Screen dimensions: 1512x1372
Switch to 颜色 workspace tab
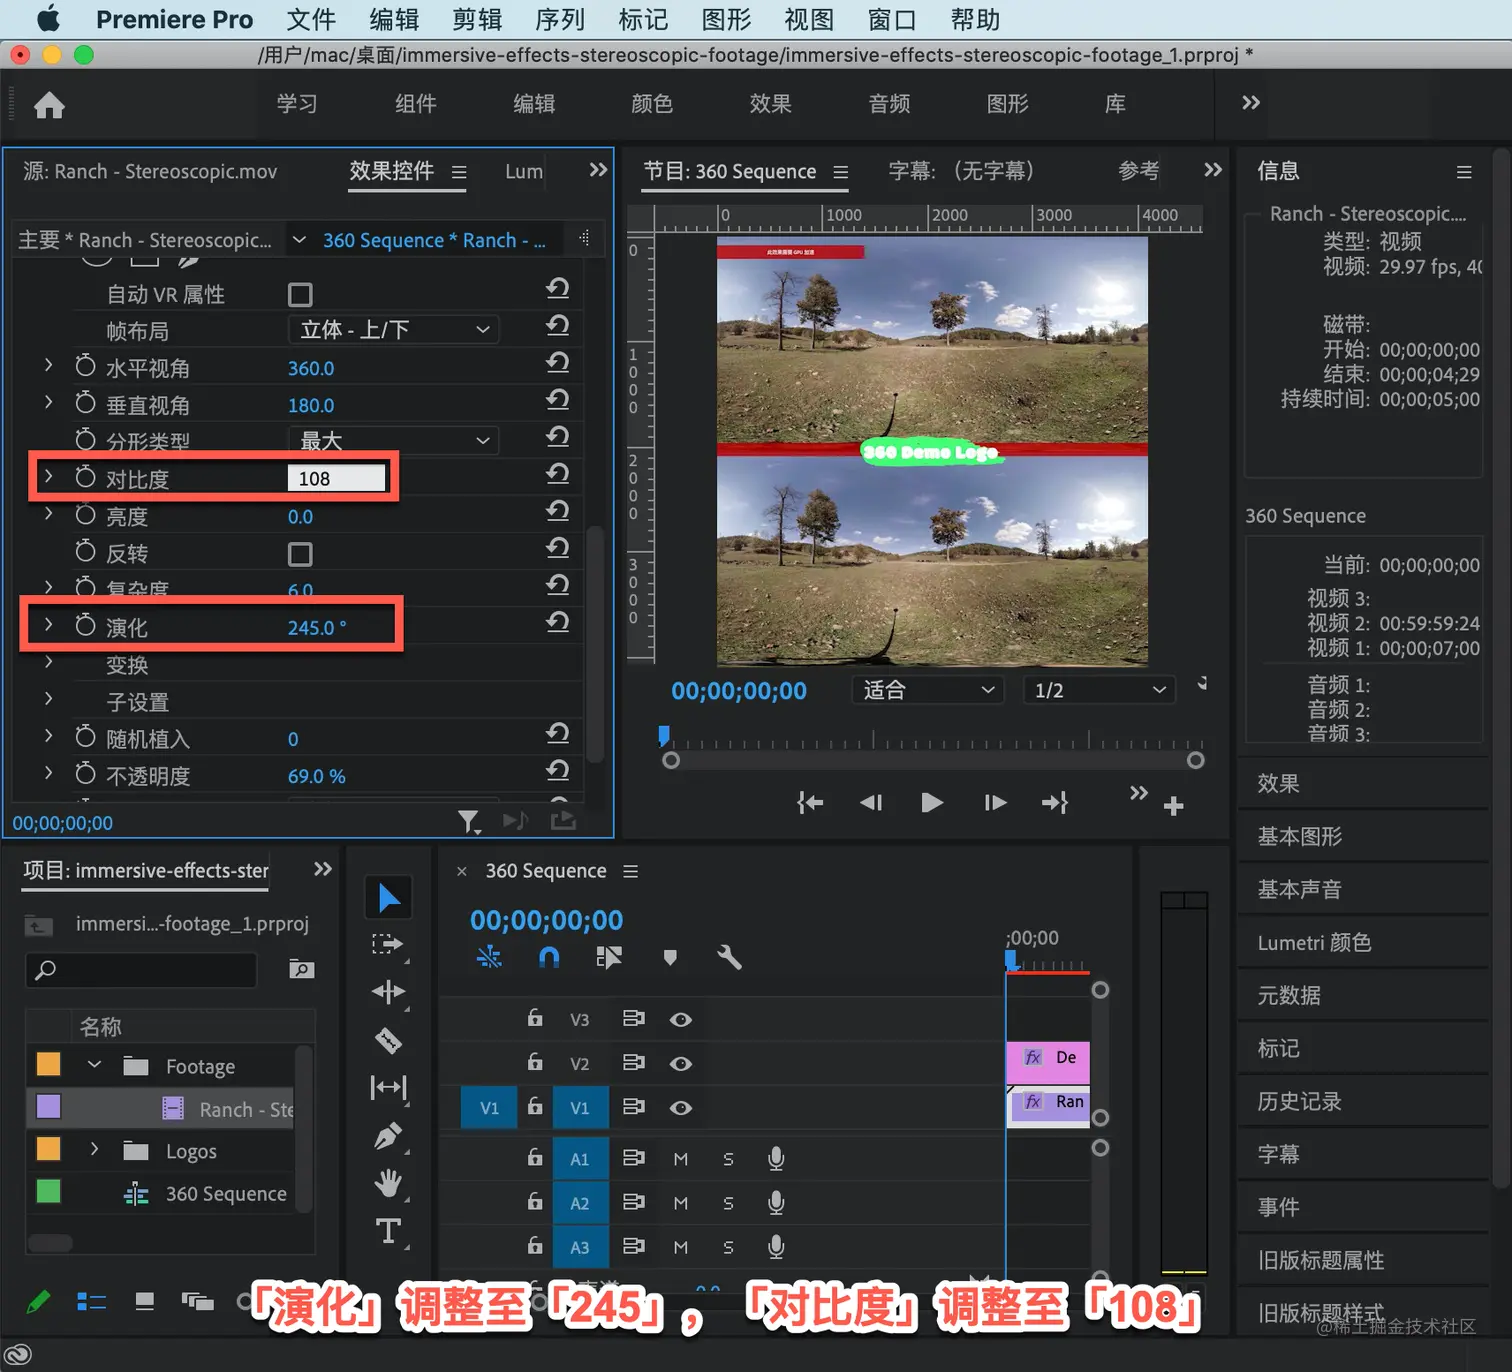652,104
